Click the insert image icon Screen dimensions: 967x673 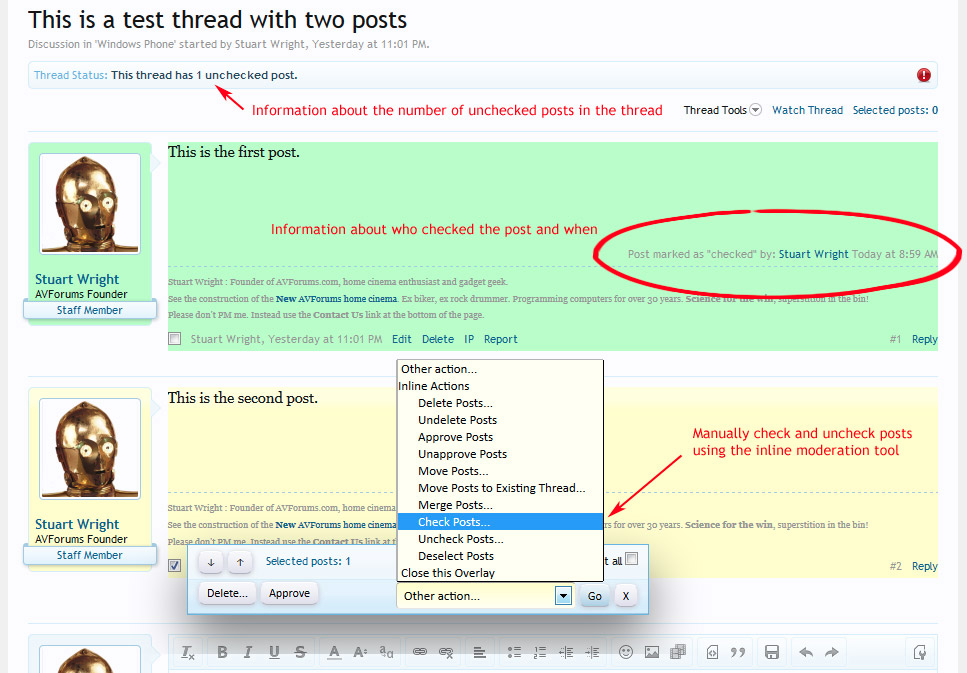click(x=652, y=652)
